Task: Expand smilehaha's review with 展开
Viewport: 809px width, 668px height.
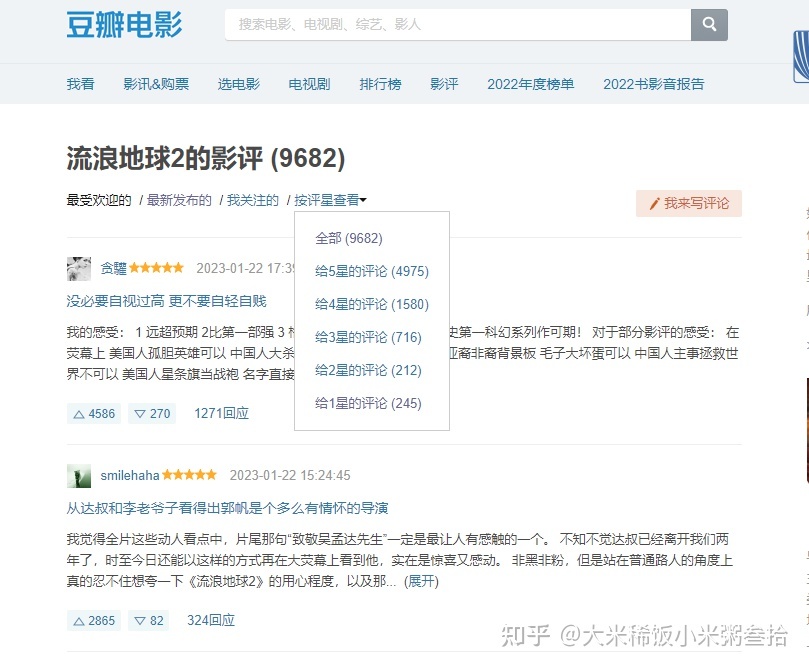Action: click(422, 581)
